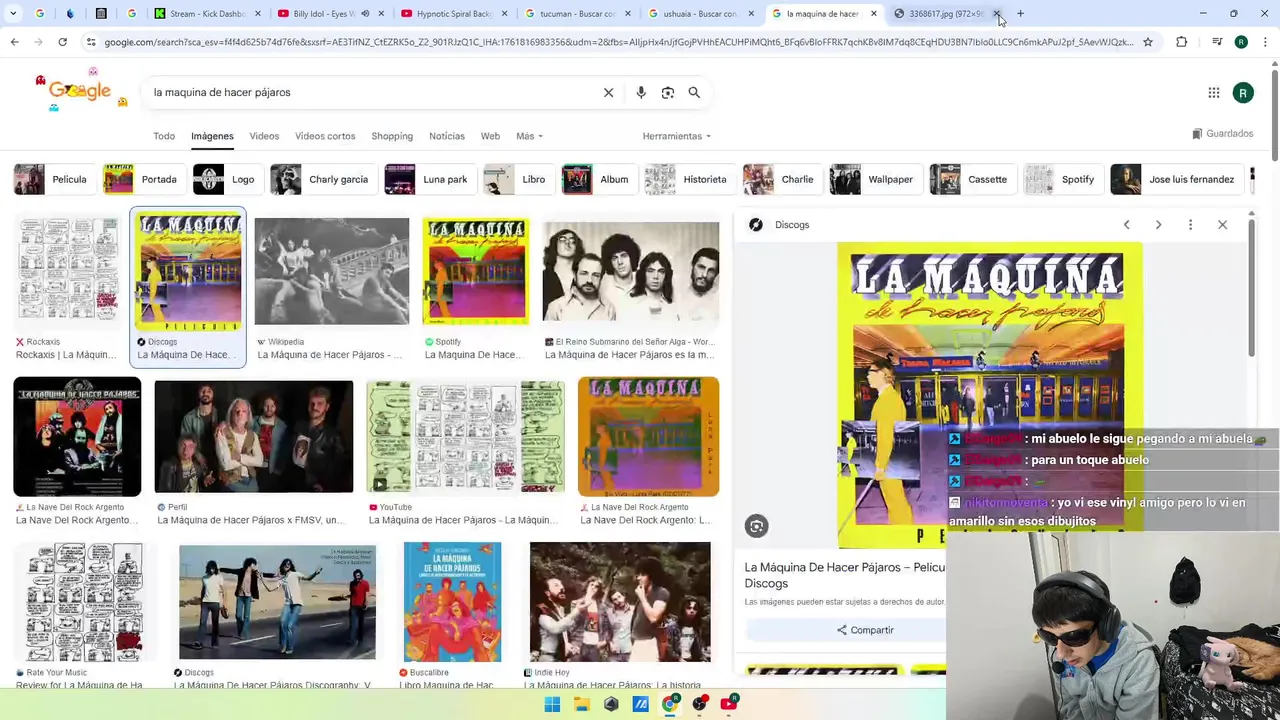Open the new browser tab
This screenshot has width=1280, height=720.
(x=1020, y=13)
